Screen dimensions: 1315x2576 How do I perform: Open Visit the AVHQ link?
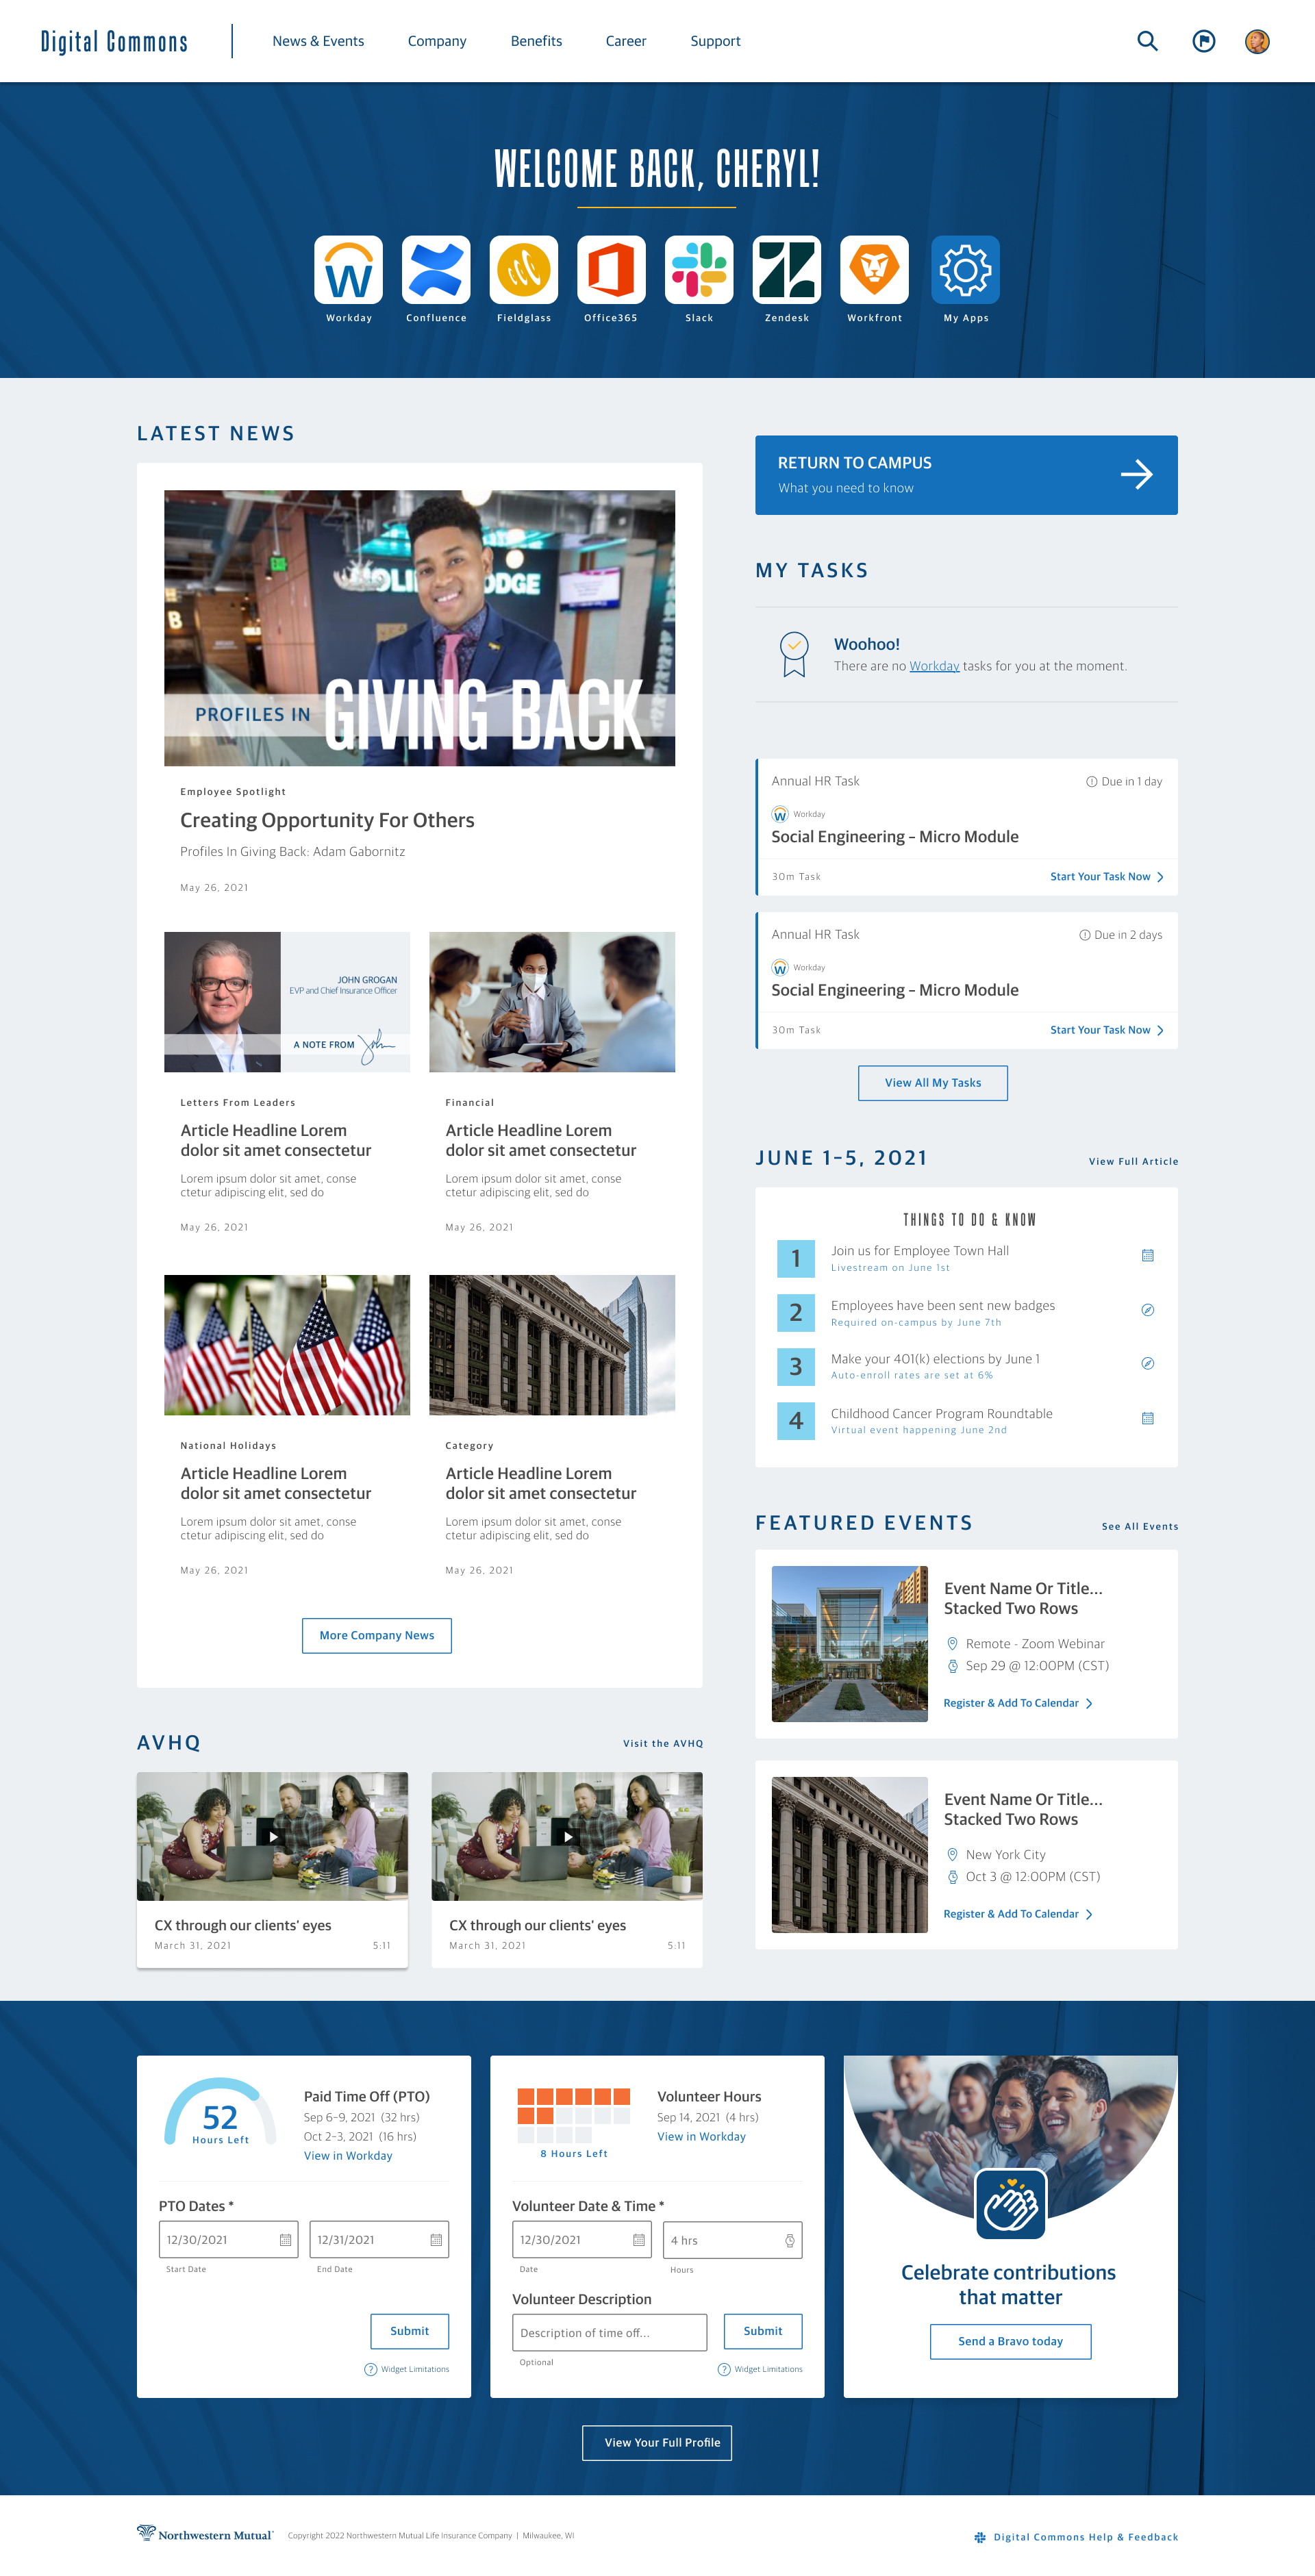[x=663, y=1744]
